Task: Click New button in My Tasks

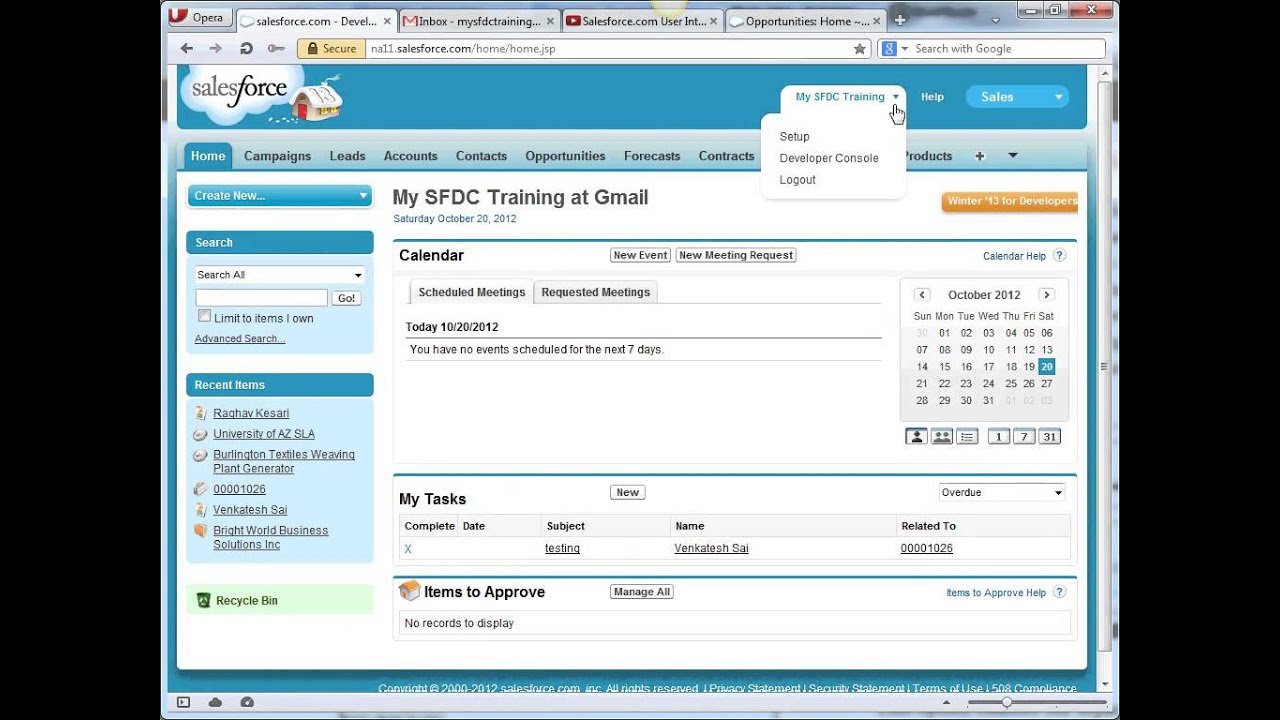Action: [627, 492]
